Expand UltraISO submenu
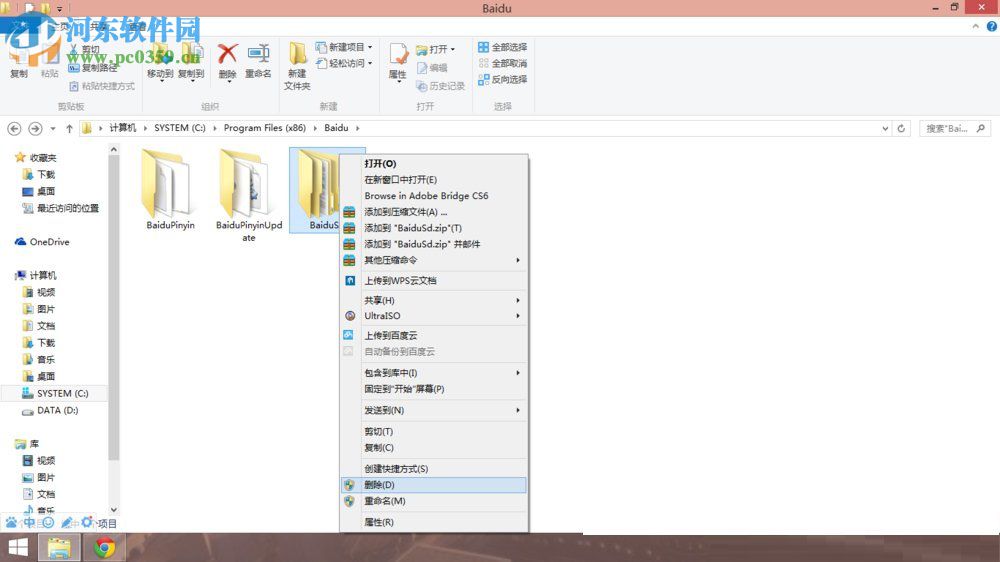The height and width of the screenshot is (562, 1000). 434,316
